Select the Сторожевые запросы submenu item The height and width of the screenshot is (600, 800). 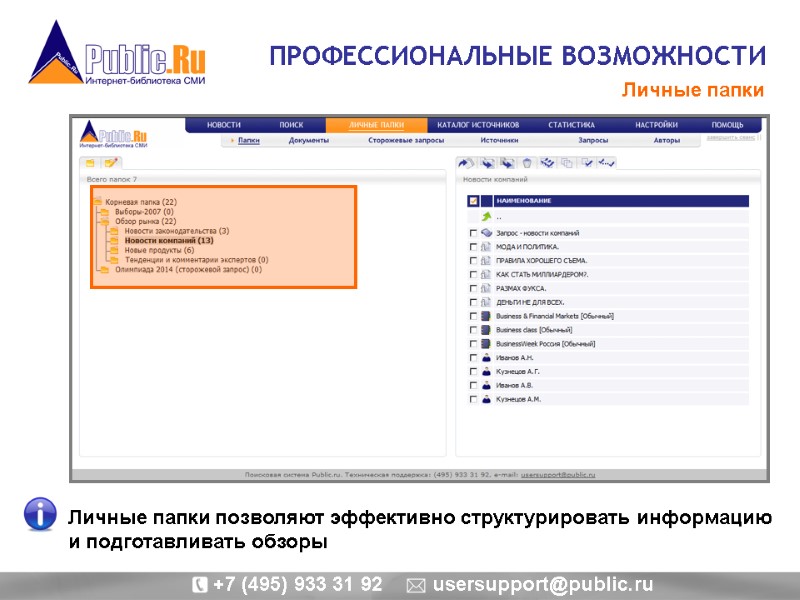tap(406, 140)
